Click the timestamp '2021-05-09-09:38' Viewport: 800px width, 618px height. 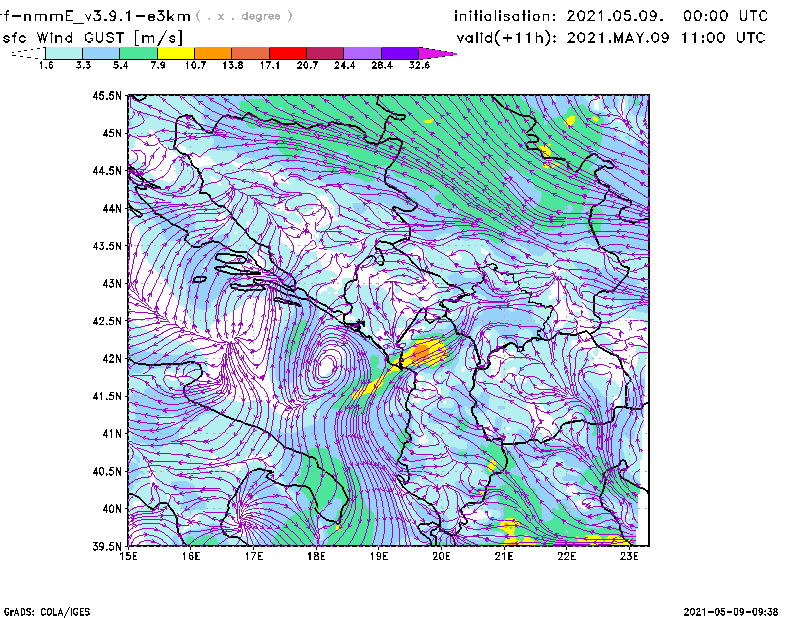pos(731,612)
